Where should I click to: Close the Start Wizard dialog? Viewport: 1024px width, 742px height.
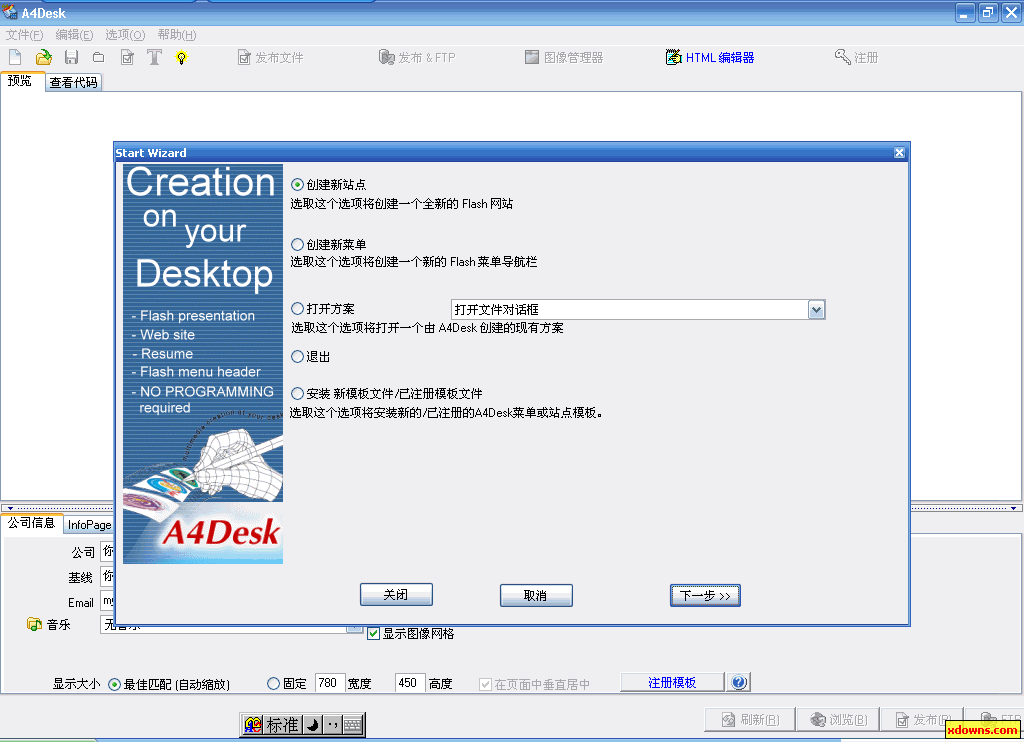coord(899,153)
